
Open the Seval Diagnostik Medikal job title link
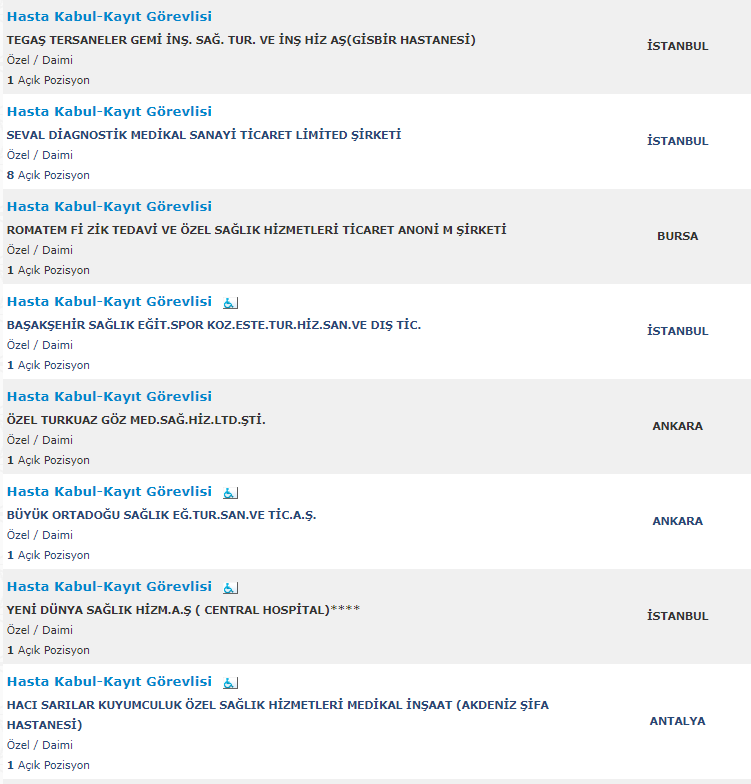tap(109, 112)
